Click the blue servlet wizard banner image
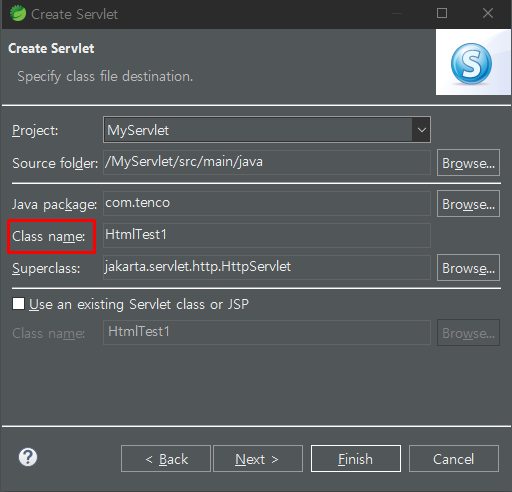The width and height of the screenshot is (512, 492). tap(473, 62)
